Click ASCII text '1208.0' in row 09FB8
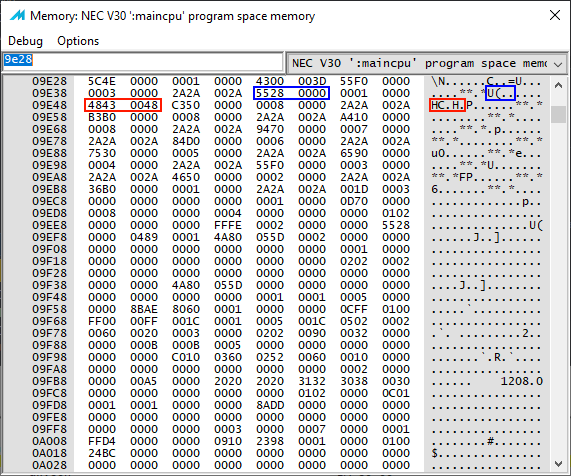Viewport: 571px width, 476px height. (521, 381)
